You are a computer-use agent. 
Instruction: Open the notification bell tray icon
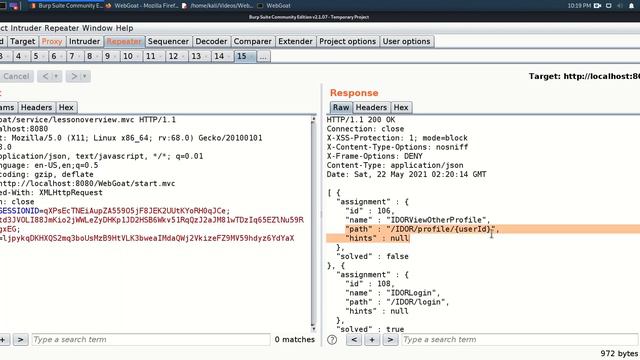(631, 6)
